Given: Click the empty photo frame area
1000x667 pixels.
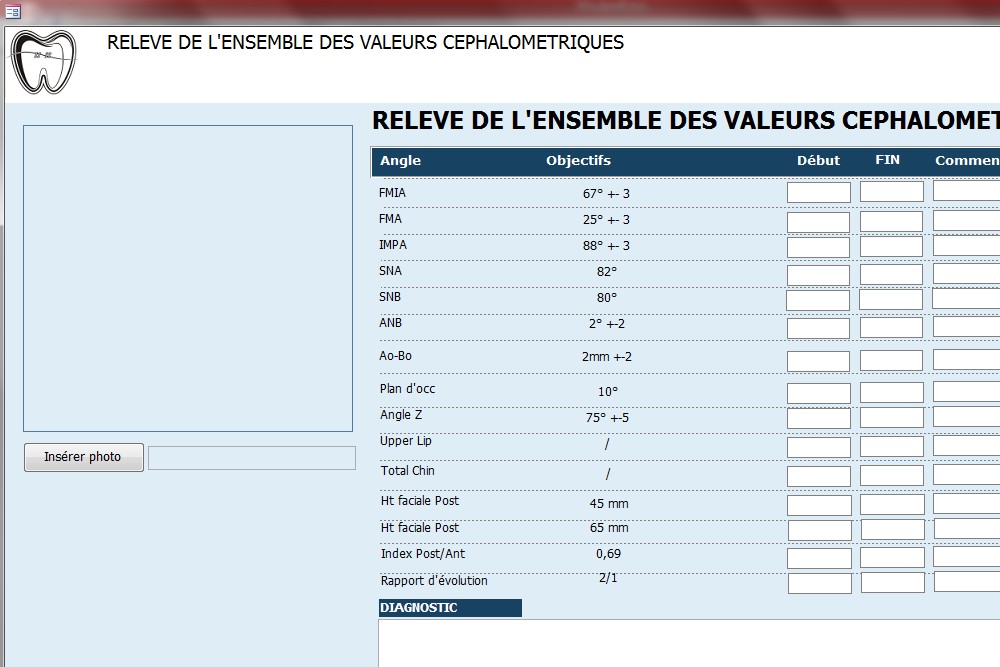Looking at the screenshot, I should click(x=188, y=279).
